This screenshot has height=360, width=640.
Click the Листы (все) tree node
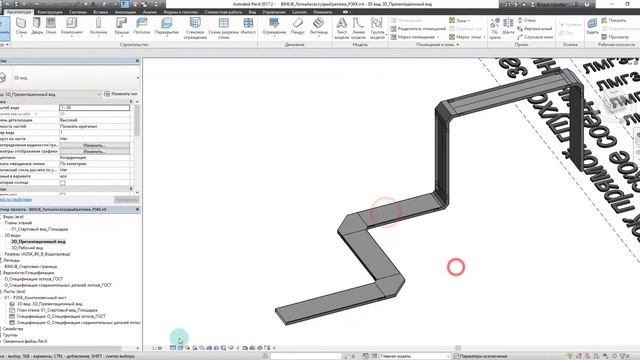(14, 291)
